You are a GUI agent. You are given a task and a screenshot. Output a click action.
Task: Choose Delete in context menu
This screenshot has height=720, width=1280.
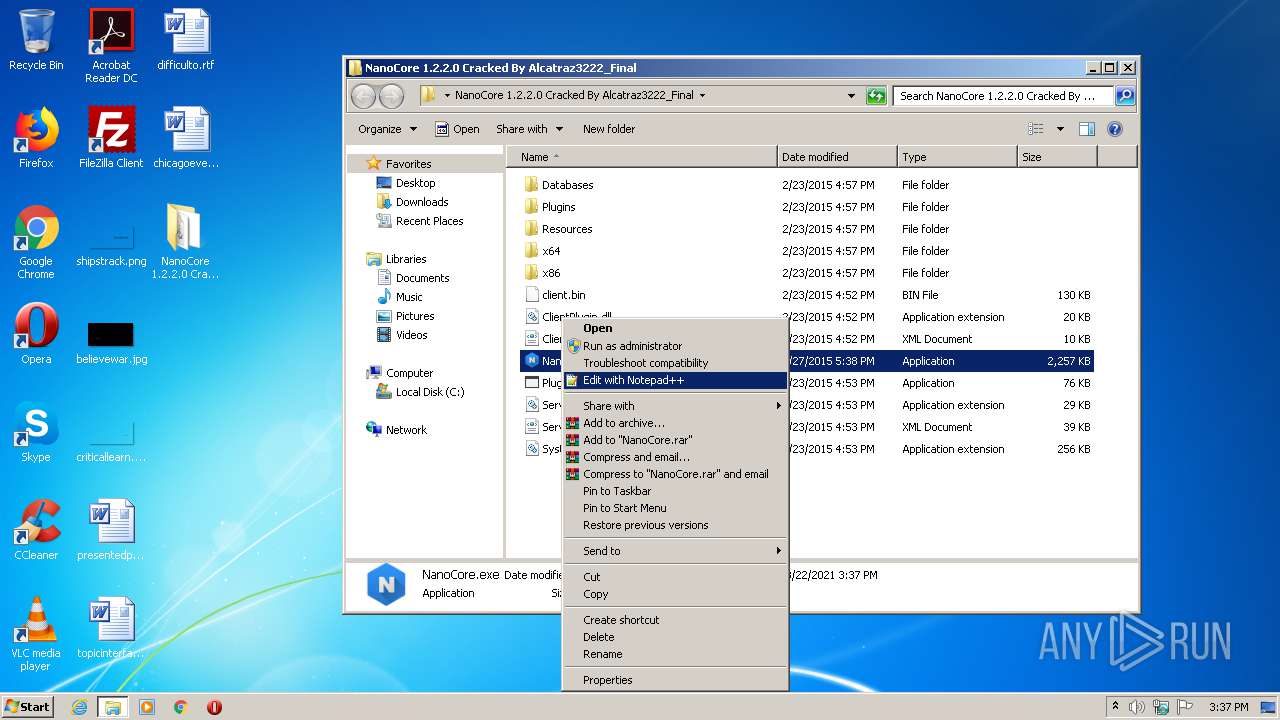click(x=675, y=637)
